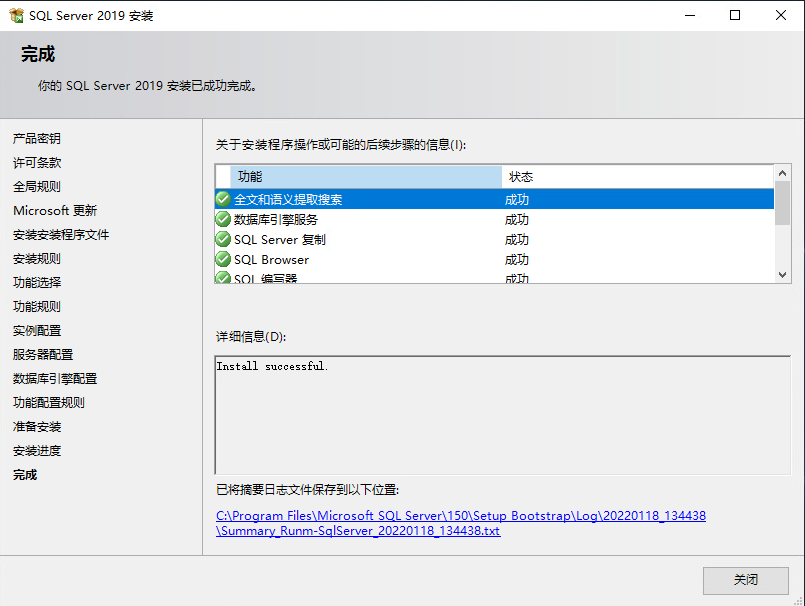805x606 pixels.
Task: Click the 安装进度 step in sidebar
Action: click(37, 450)
